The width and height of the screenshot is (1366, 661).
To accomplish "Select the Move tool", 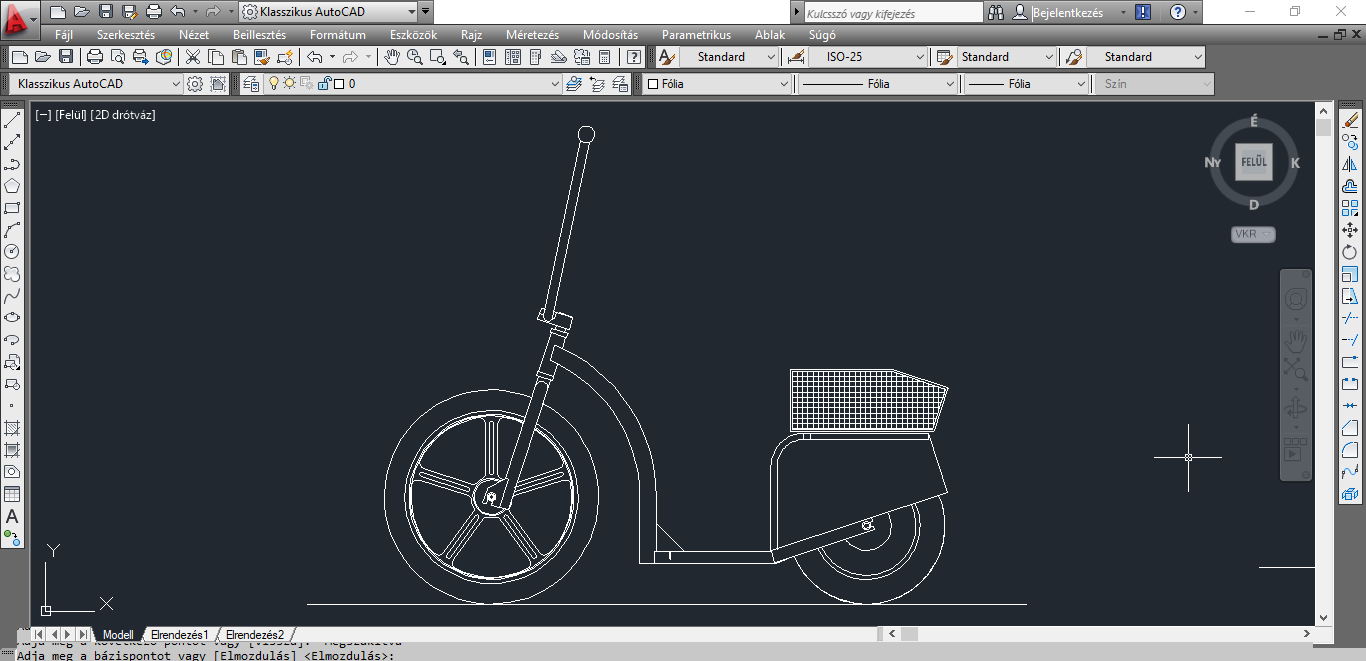I will coord(1350,230).
